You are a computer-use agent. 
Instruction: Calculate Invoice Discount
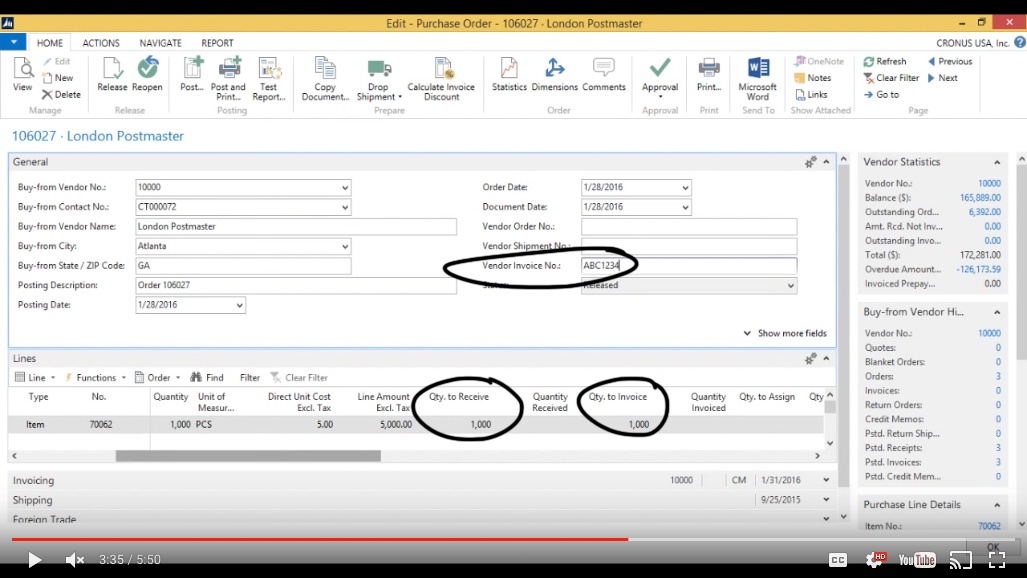point(441,79)
